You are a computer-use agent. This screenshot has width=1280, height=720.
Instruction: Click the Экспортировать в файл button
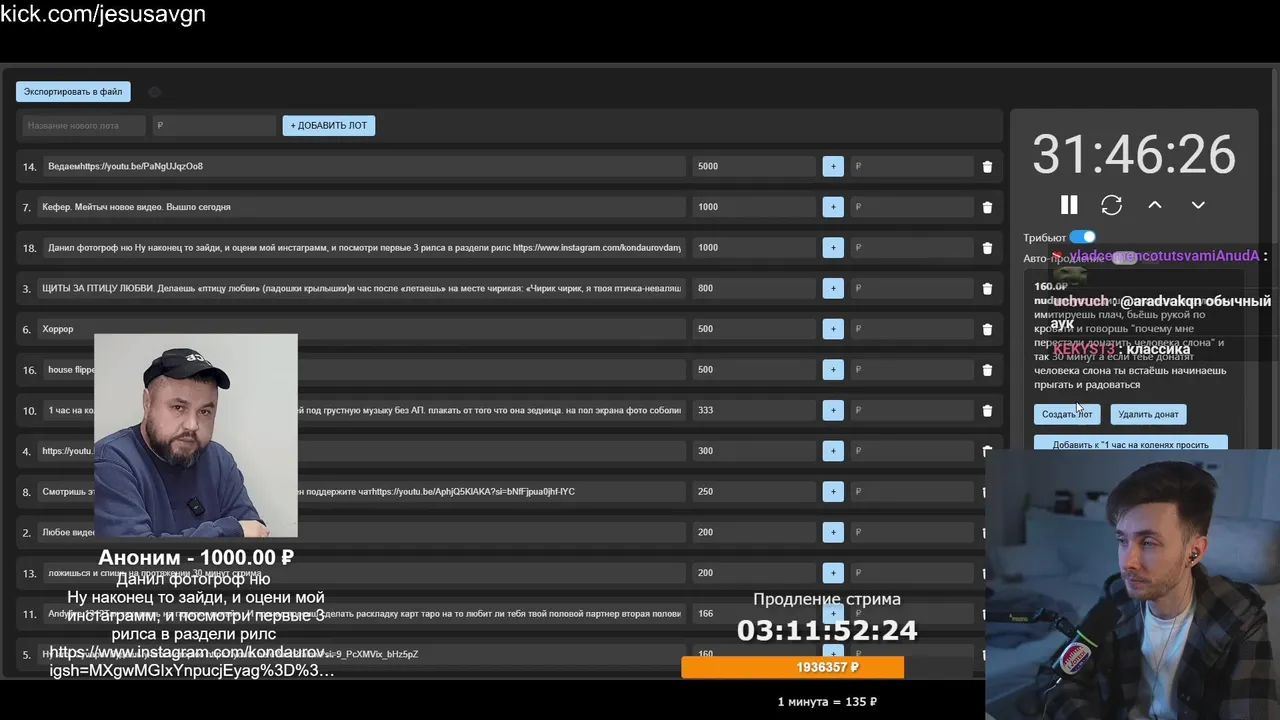click(73, 92)
